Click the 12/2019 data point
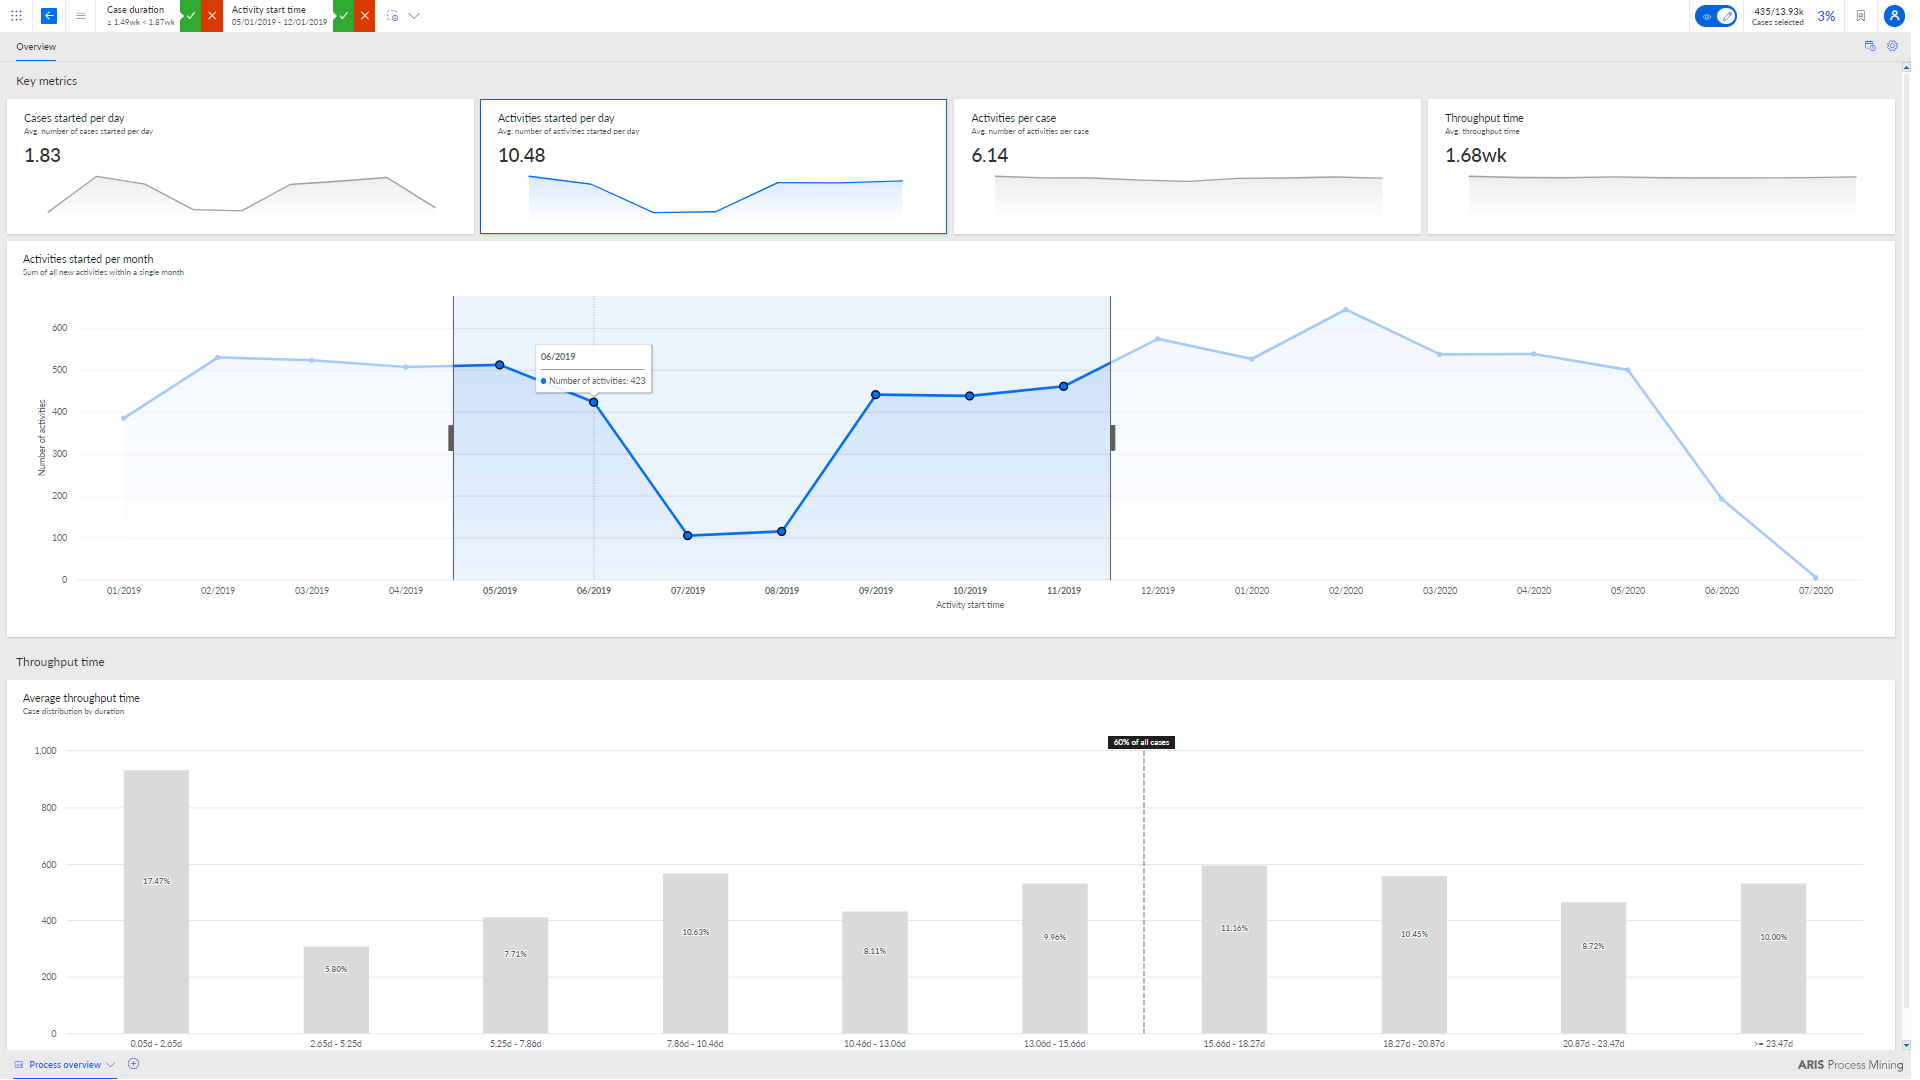The image size is (1920, 1080). point(1158,339)
